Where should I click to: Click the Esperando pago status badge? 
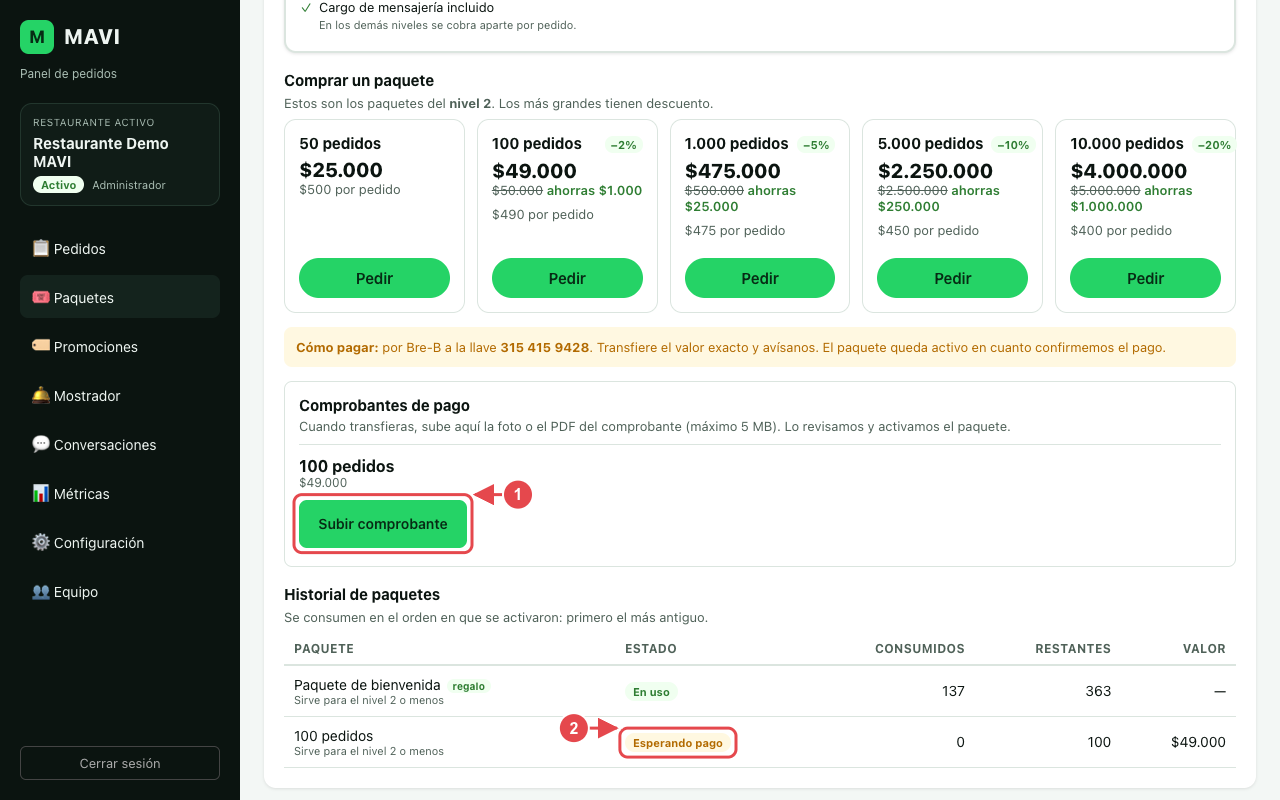pyautogui.click(x=678, y=743)
